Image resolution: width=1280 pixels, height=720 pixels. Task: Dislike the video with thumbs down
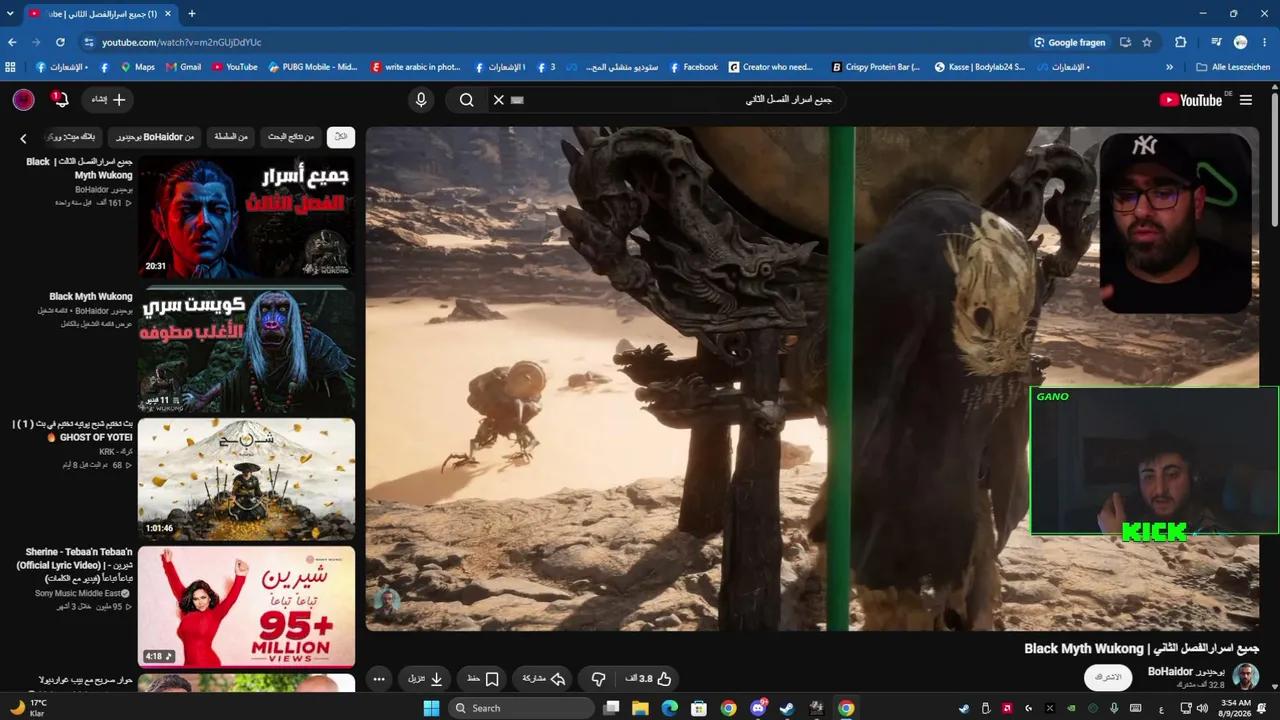click(598, 679)
